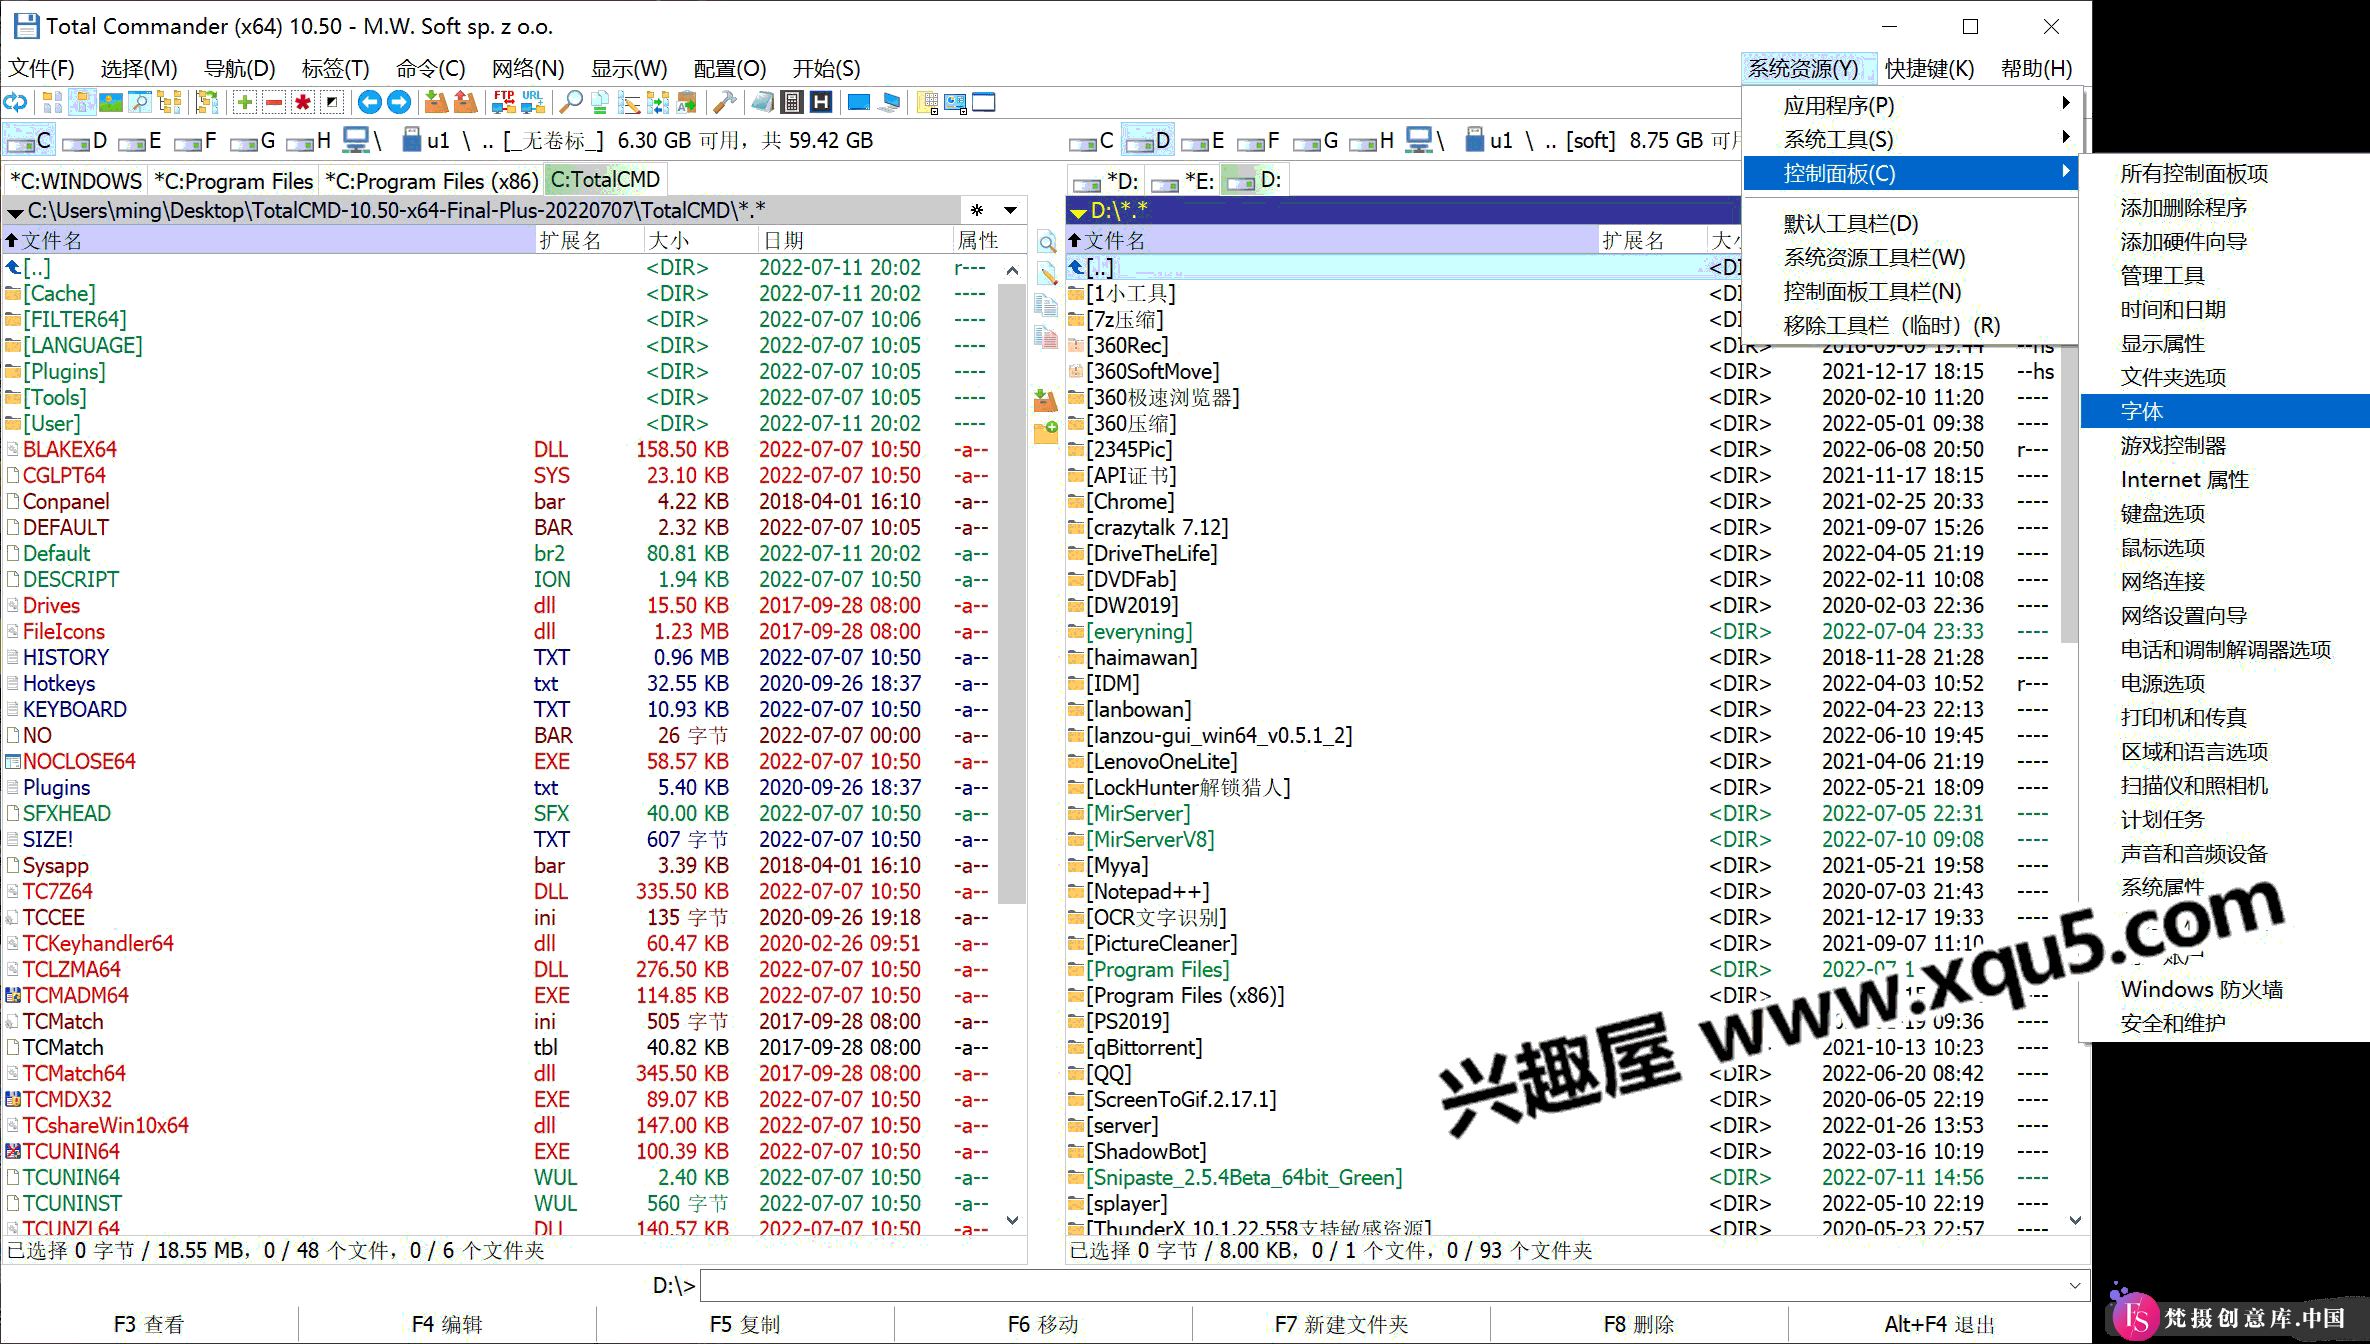2370x1344 pixels.
Task: Click the pack files box icon in top toolbar
Action: 436,102
